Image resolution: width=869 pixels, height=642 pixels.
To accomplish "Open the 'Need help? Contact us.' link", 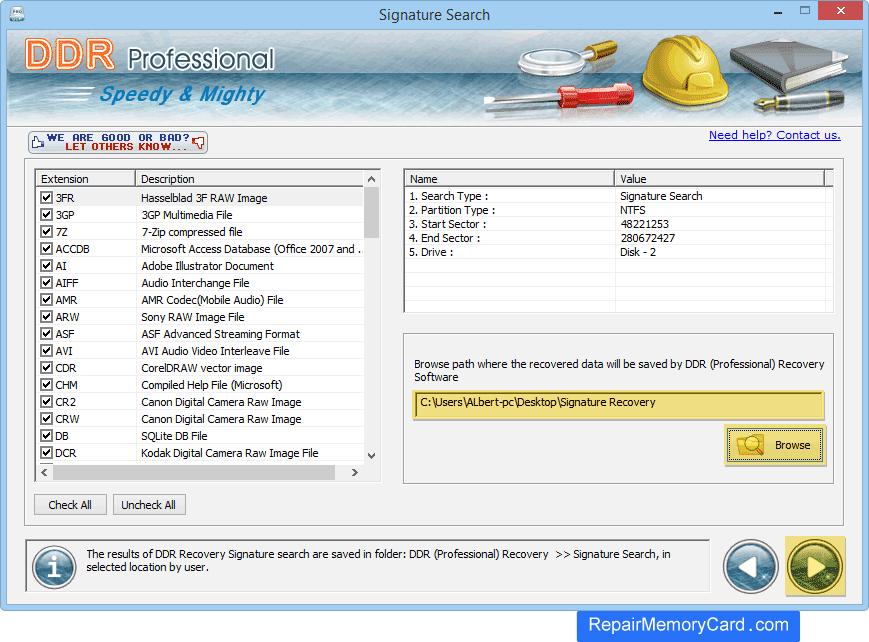I will click(774, 135).
